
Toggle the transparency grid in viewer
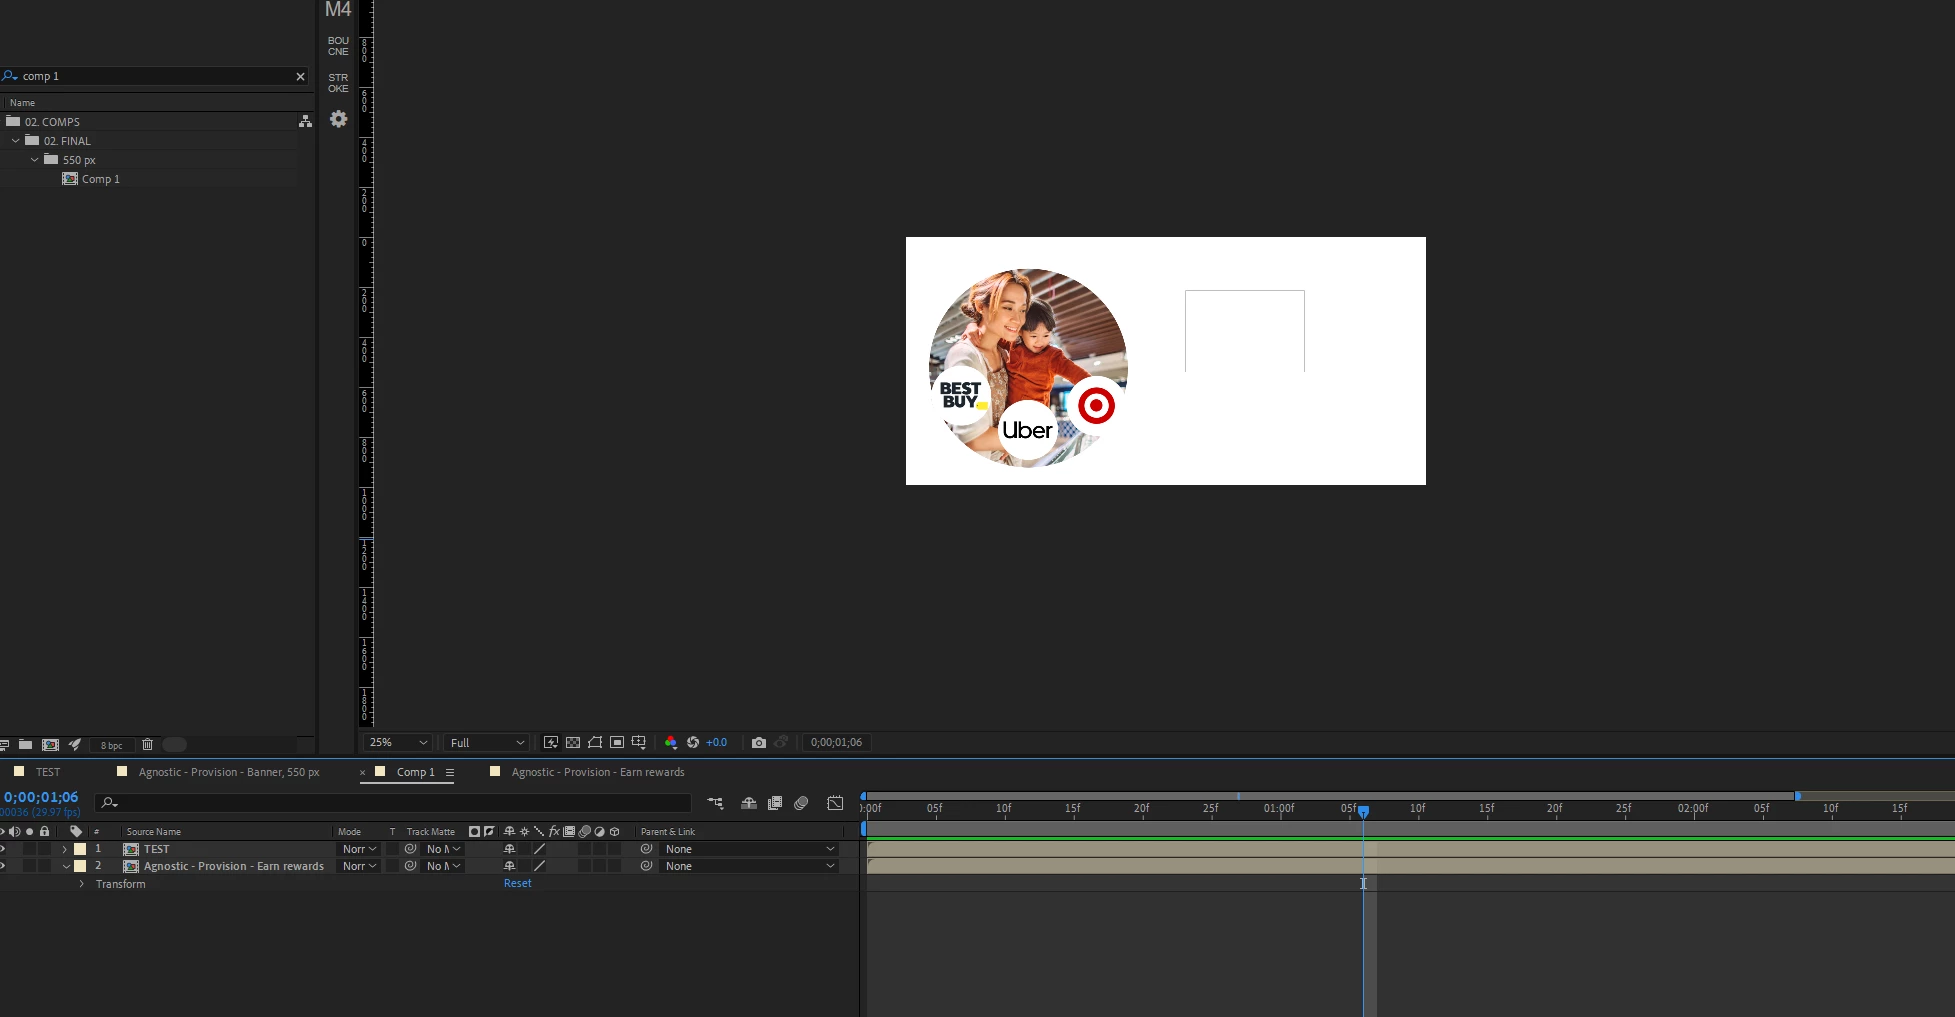[573, 743]
